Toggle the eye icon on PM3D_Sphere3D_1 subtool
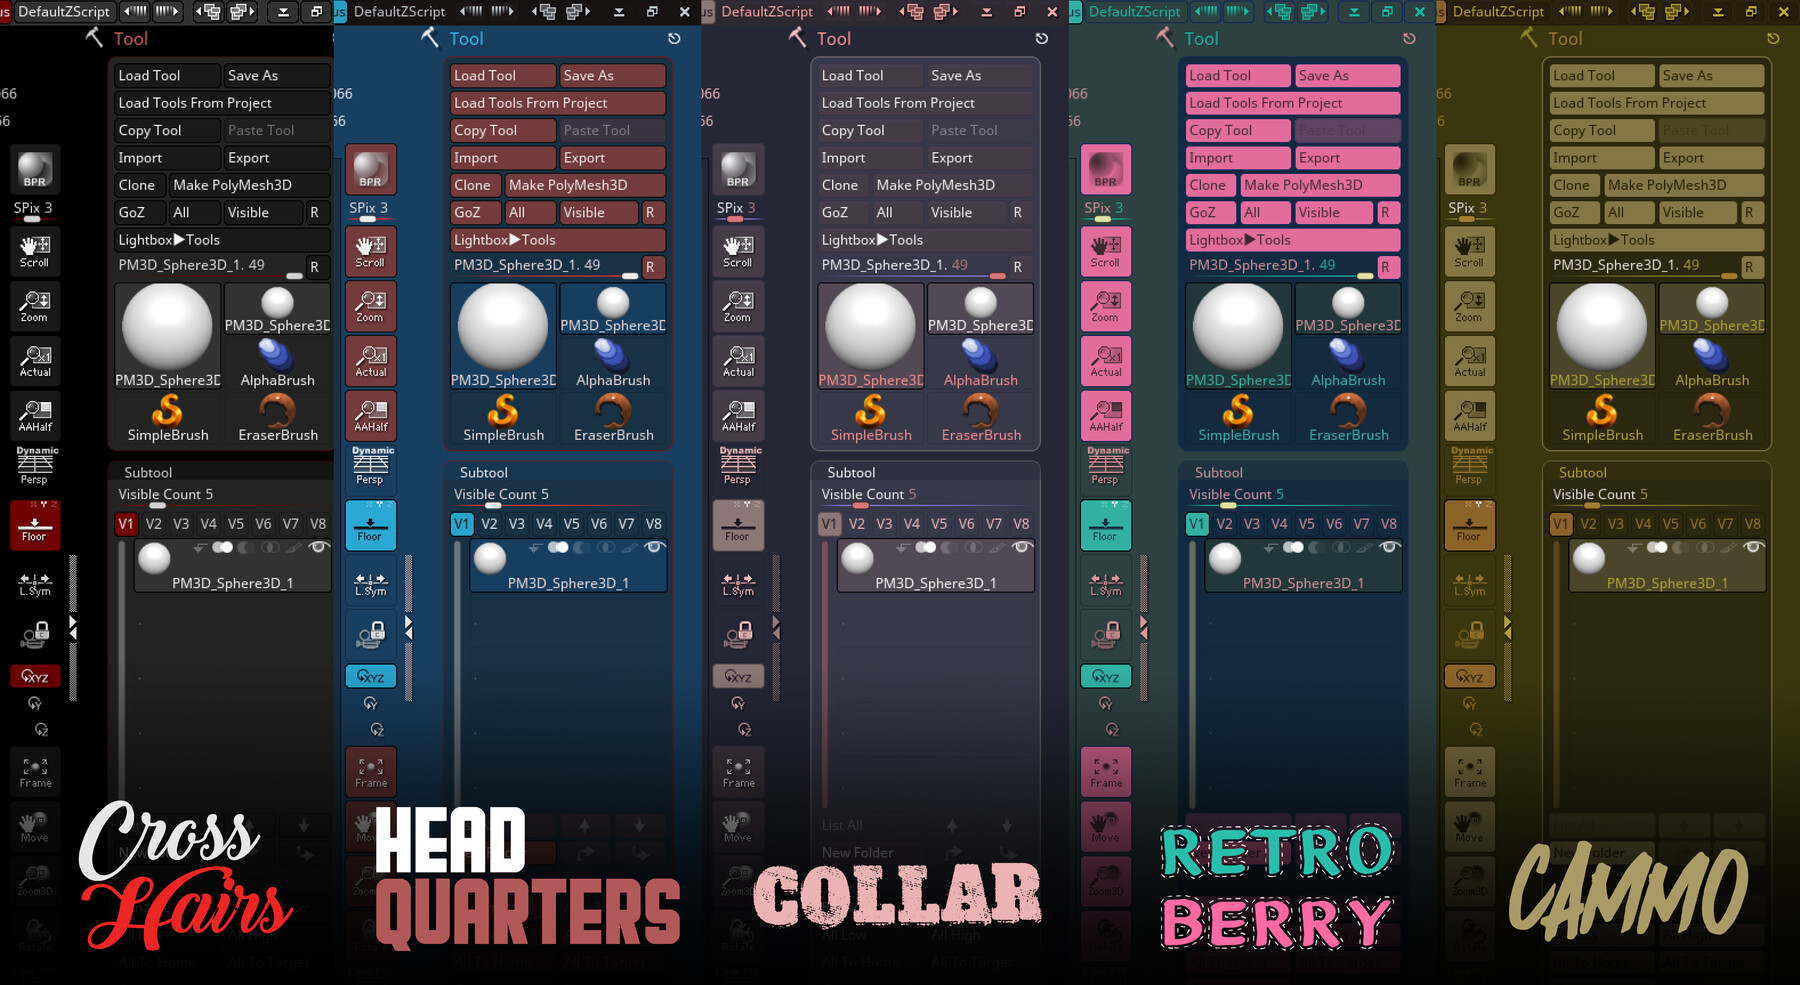1800x985 pixels. point(318,548)
